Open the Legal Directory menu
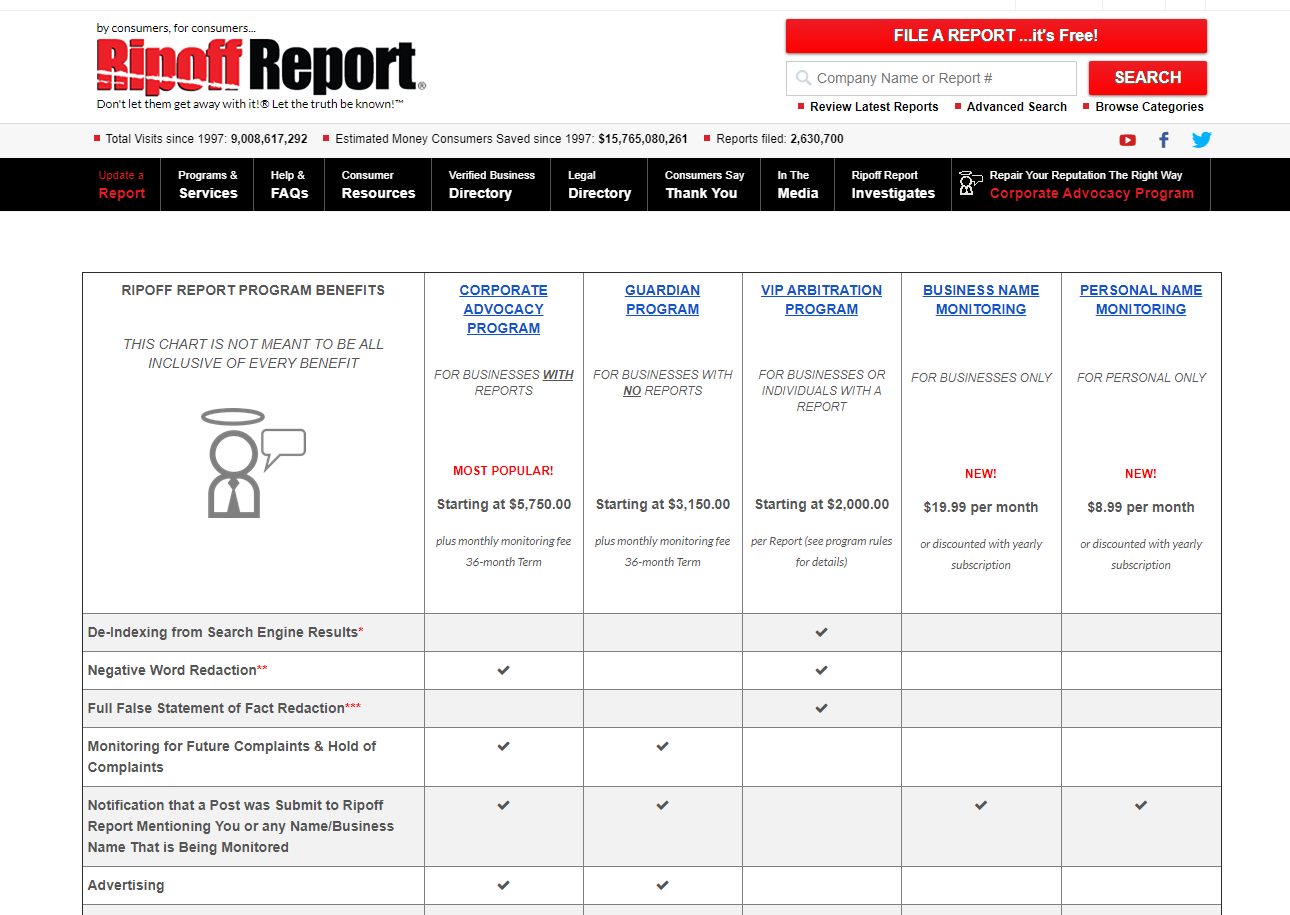The width and height of the screenshot is (1290, 915). [x=599, y=184]
